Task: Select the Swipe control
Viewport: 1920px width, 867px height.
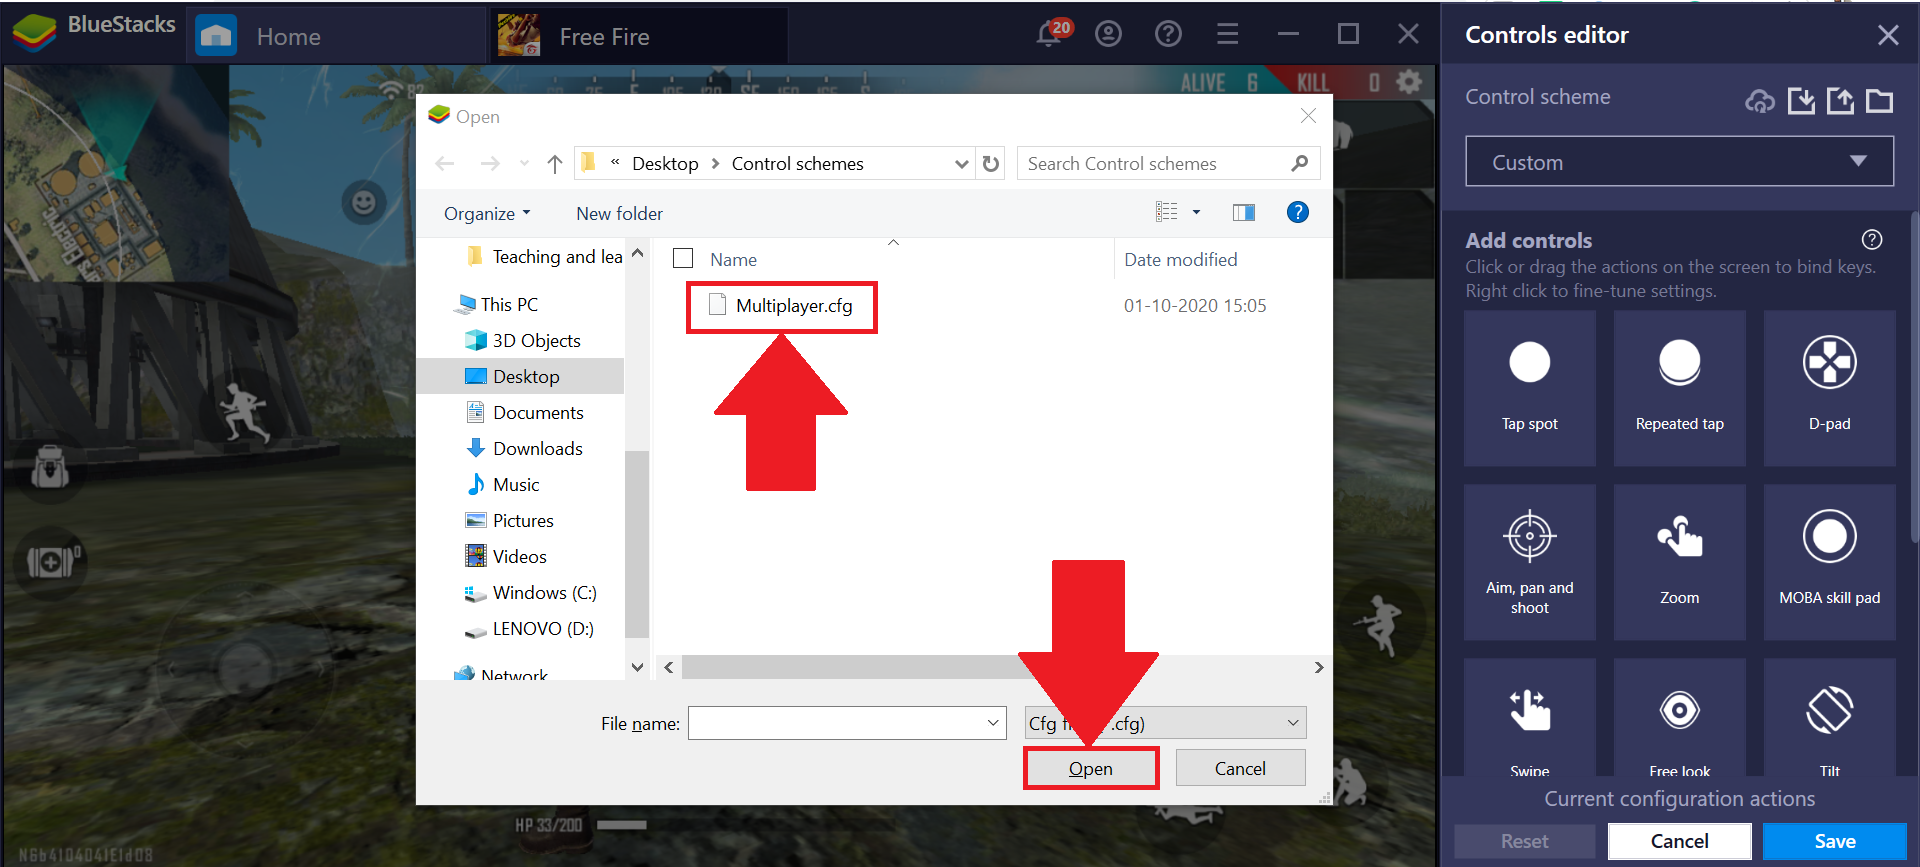Action: (x=1529, y=717)
